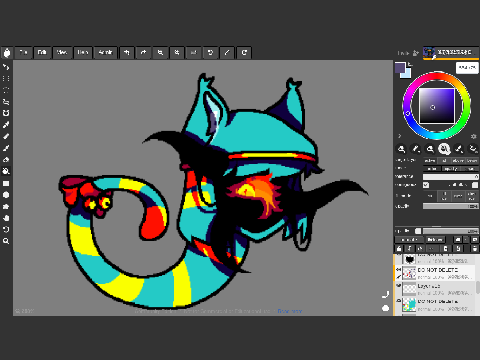Viewport: 480px width, 360px height.
Task: Select the teal DO NOT Delete layer thumbnail
Action: coord(409,305)
